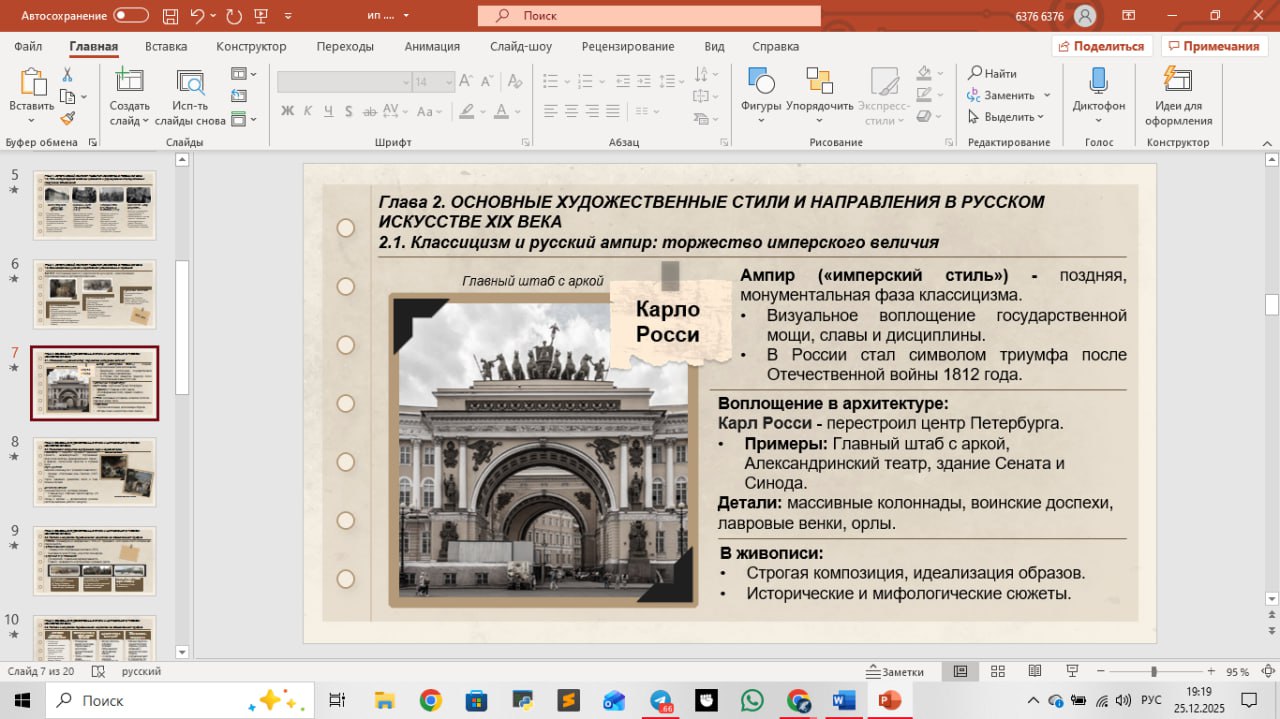Viewport: 1280px width, 719px height.
Task: Click the center alignment icon
Action: 570,111
